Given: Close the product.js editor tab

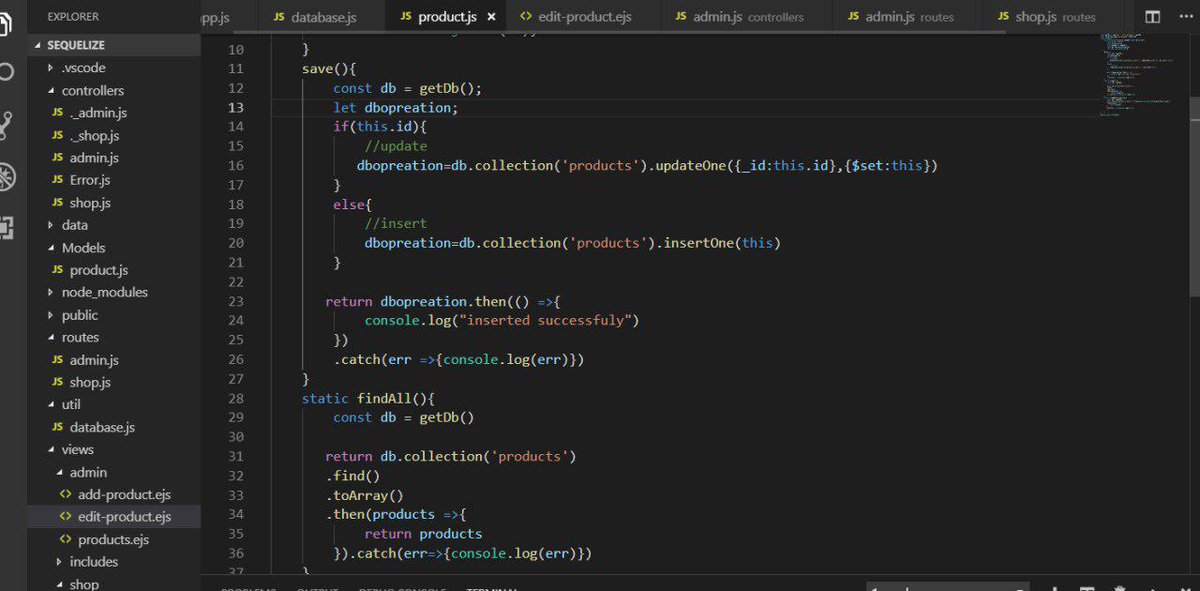Looking at the screenshot, I should (491, 17).
